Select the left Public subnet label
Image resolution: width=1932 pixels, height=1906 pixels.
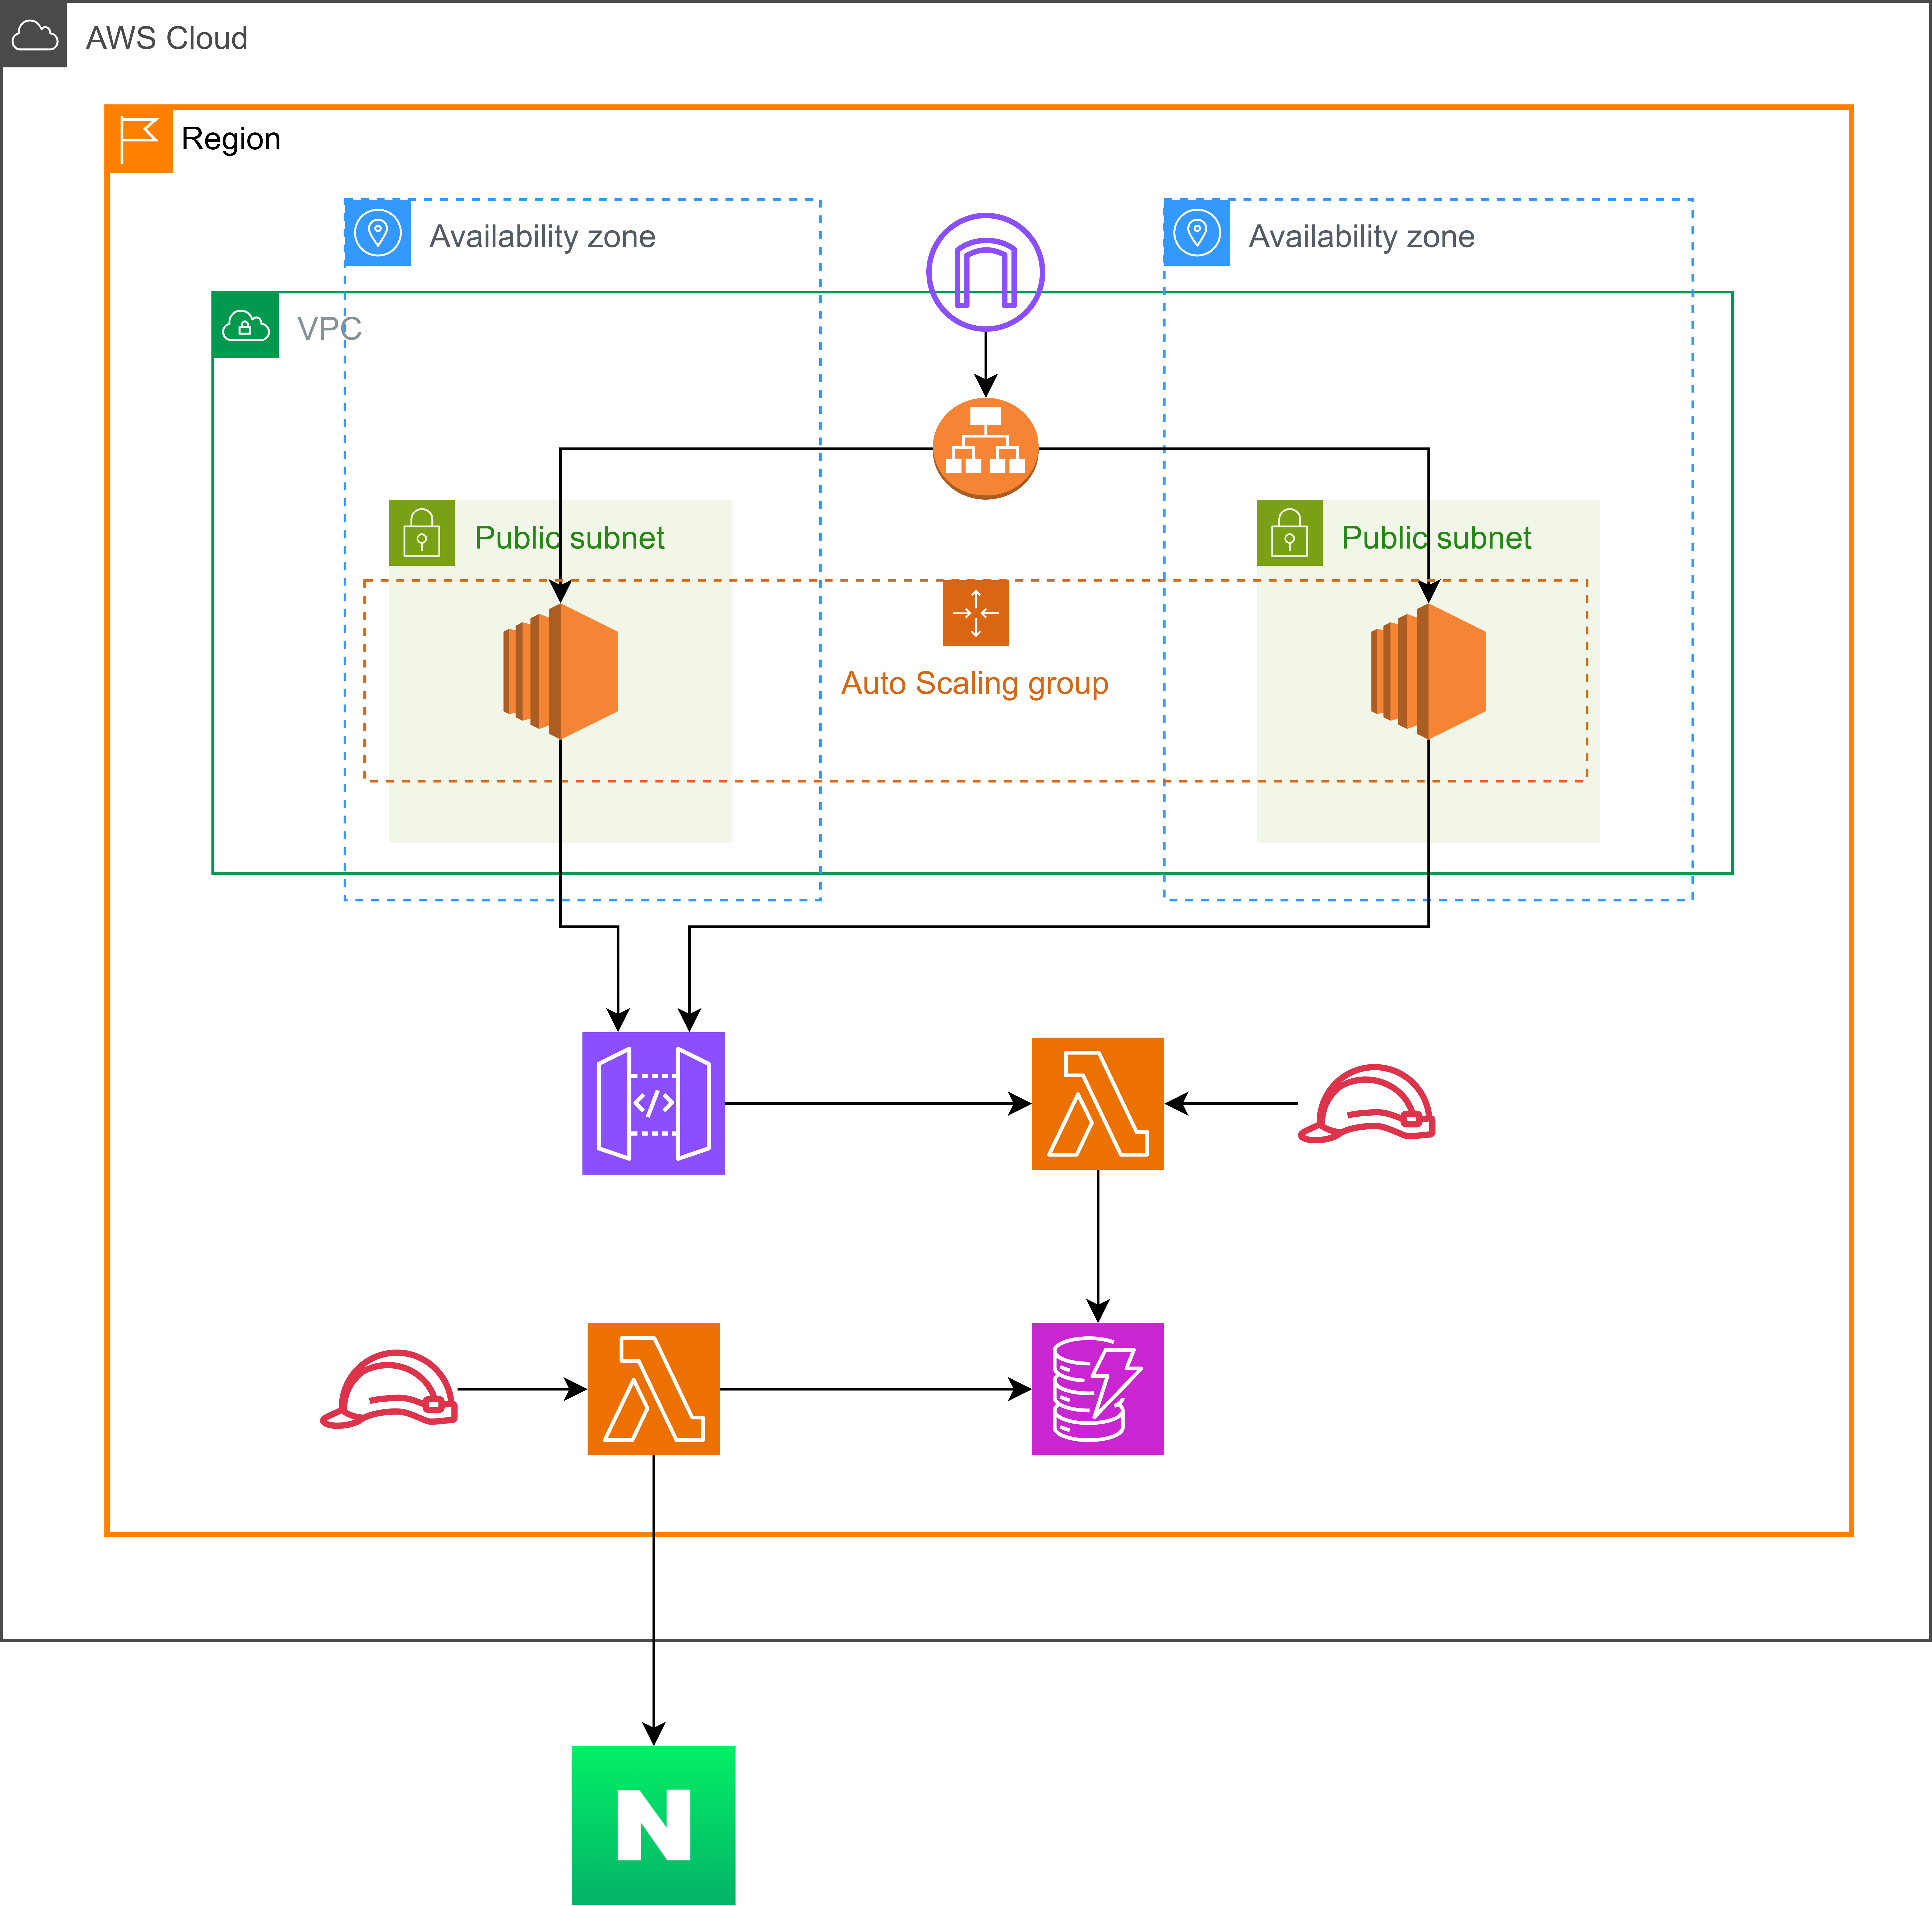click(x=569, y=538)
